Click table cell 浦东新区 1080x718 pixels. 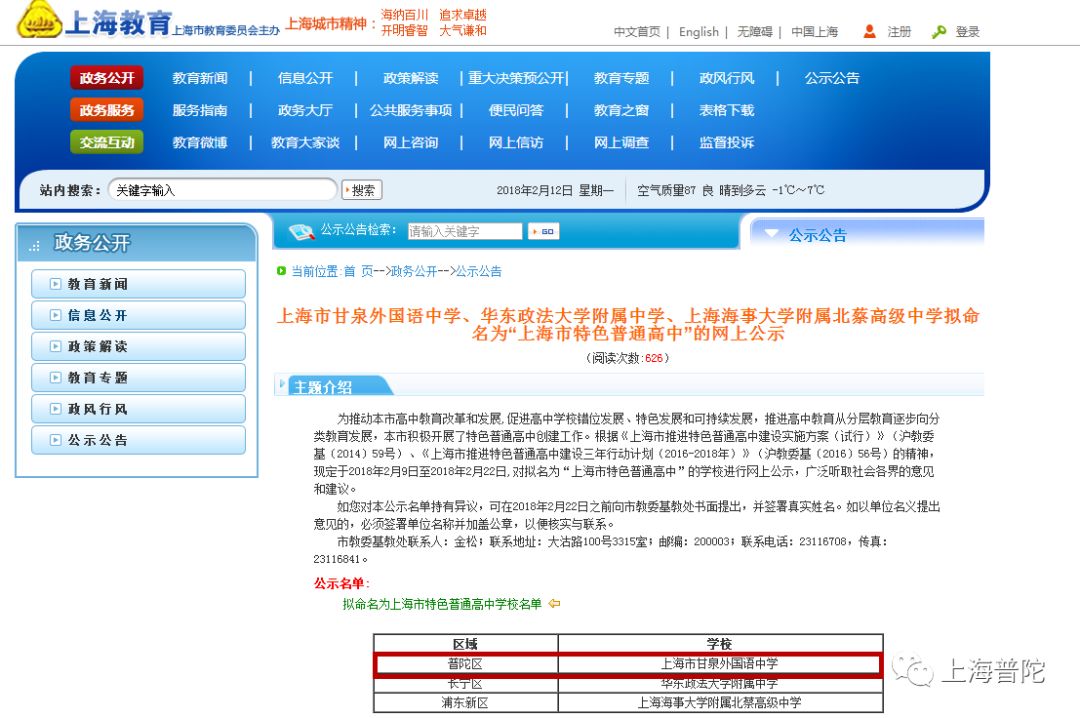pyautogui.click(x=465, y=703)
